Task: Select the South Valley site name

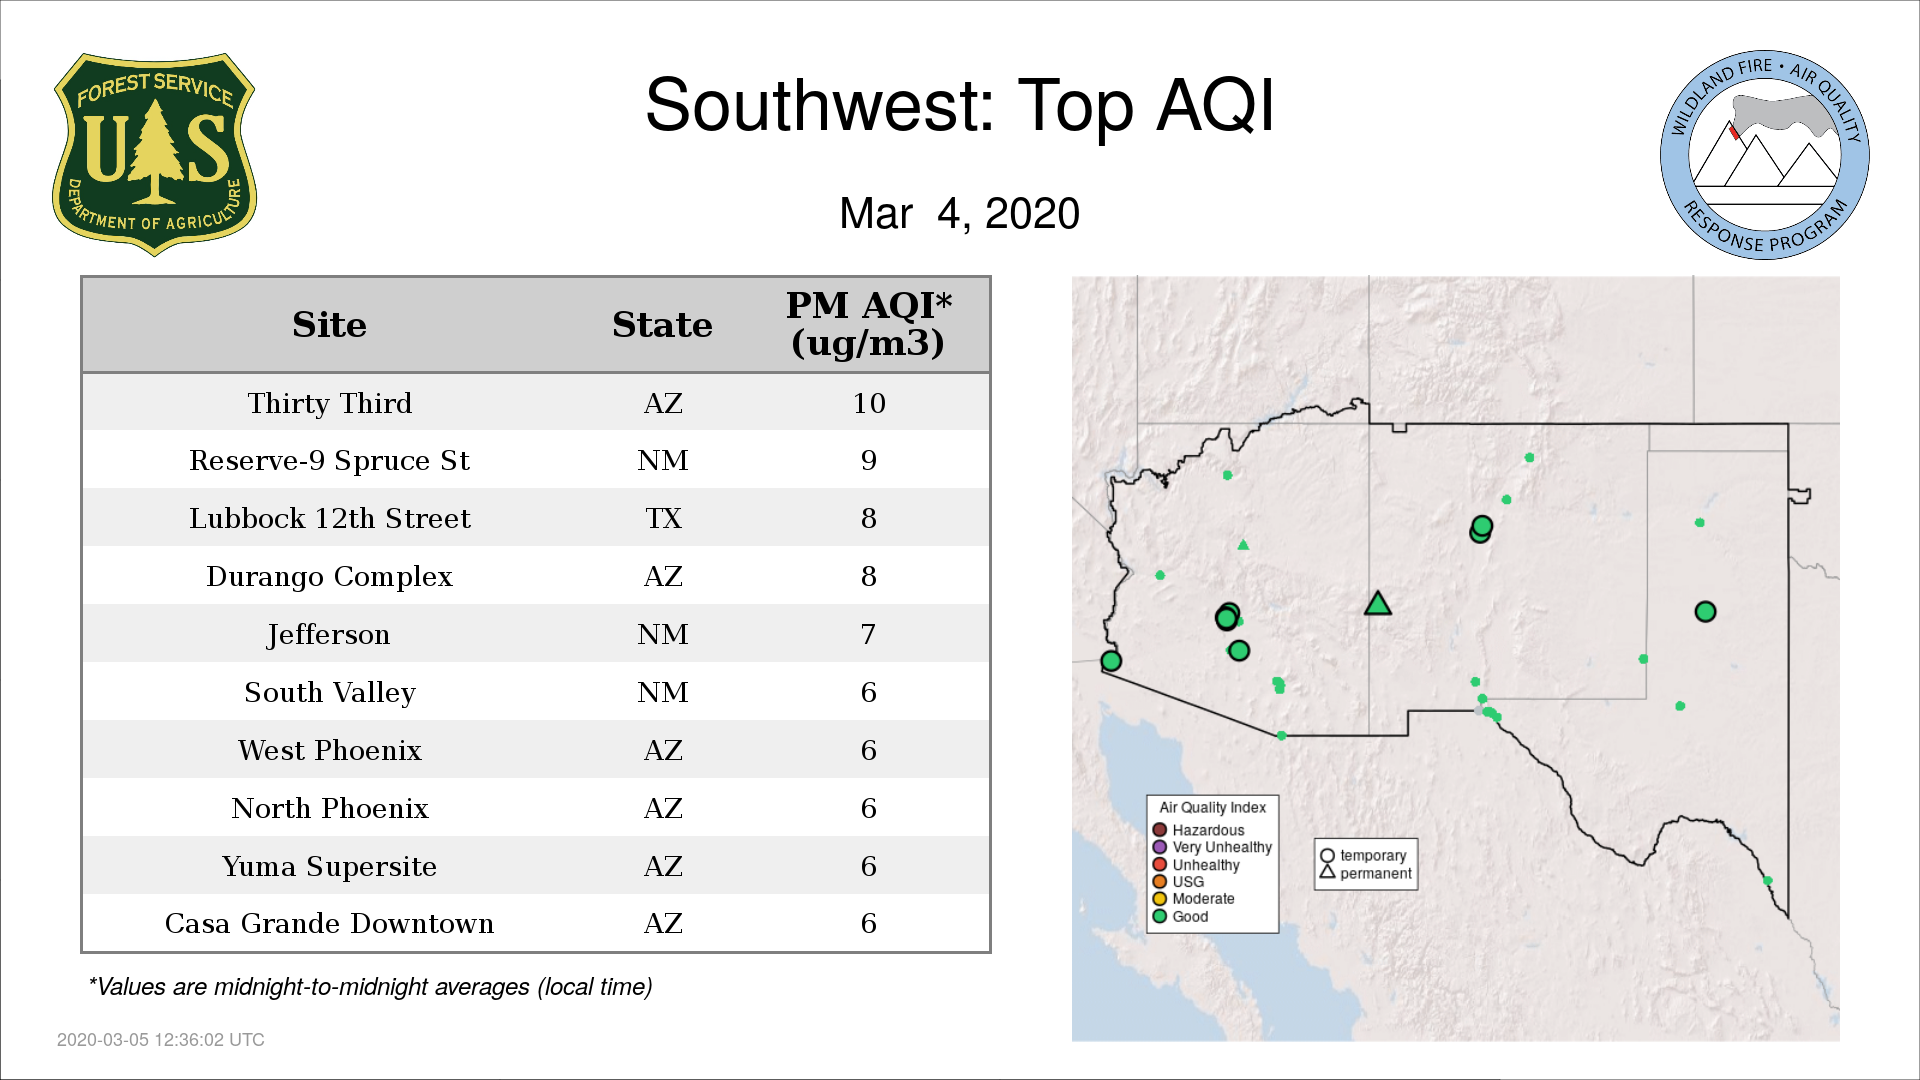Action: 329,693
